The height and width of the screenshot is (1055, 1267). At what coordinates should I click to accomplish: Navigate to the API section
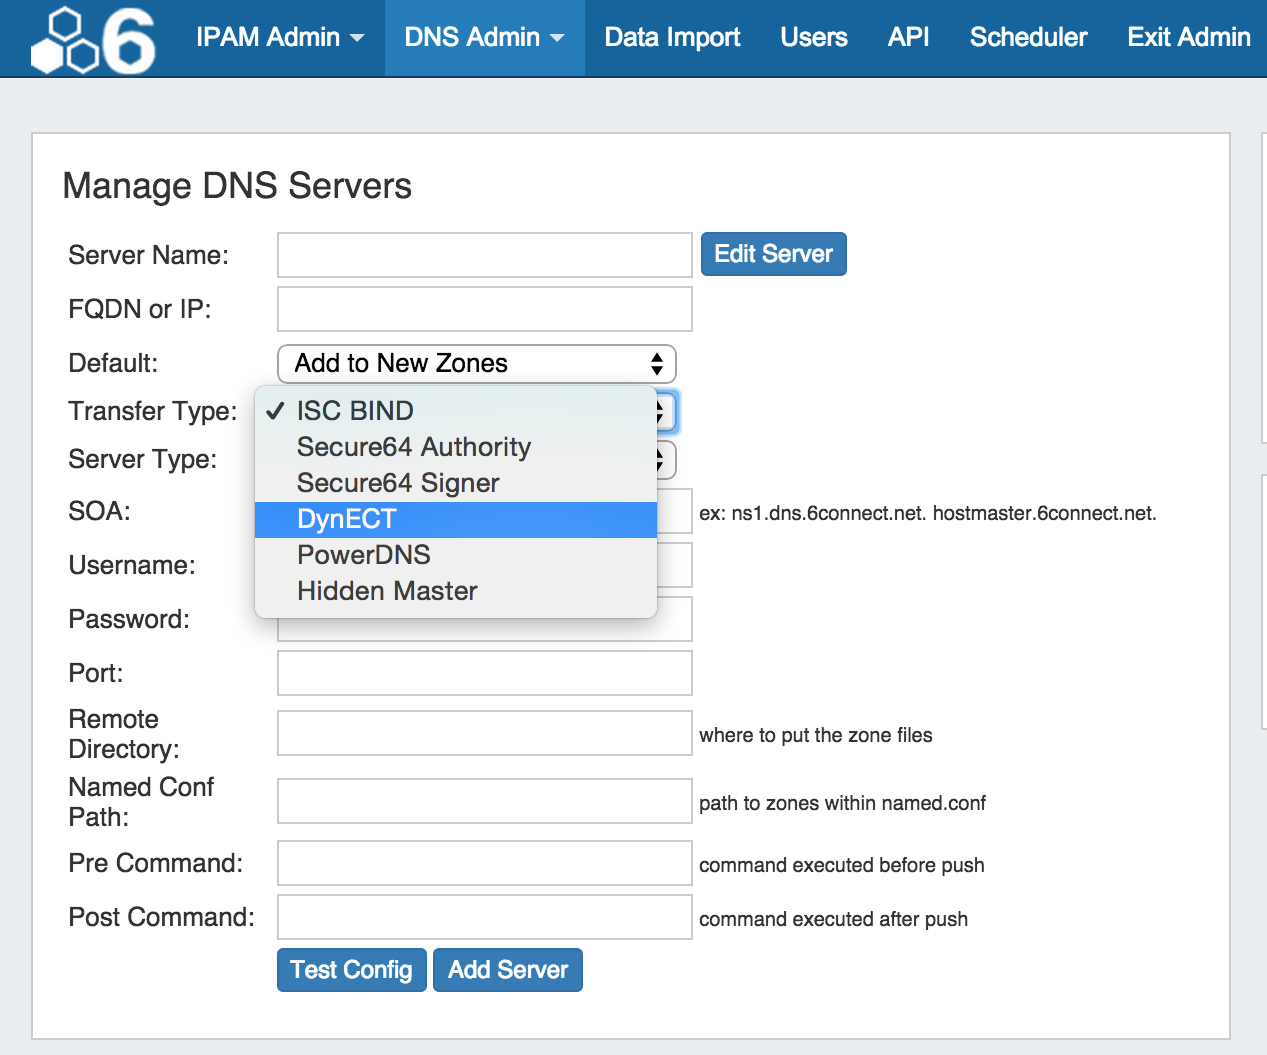pyautogui.click(x=908, y=38)
